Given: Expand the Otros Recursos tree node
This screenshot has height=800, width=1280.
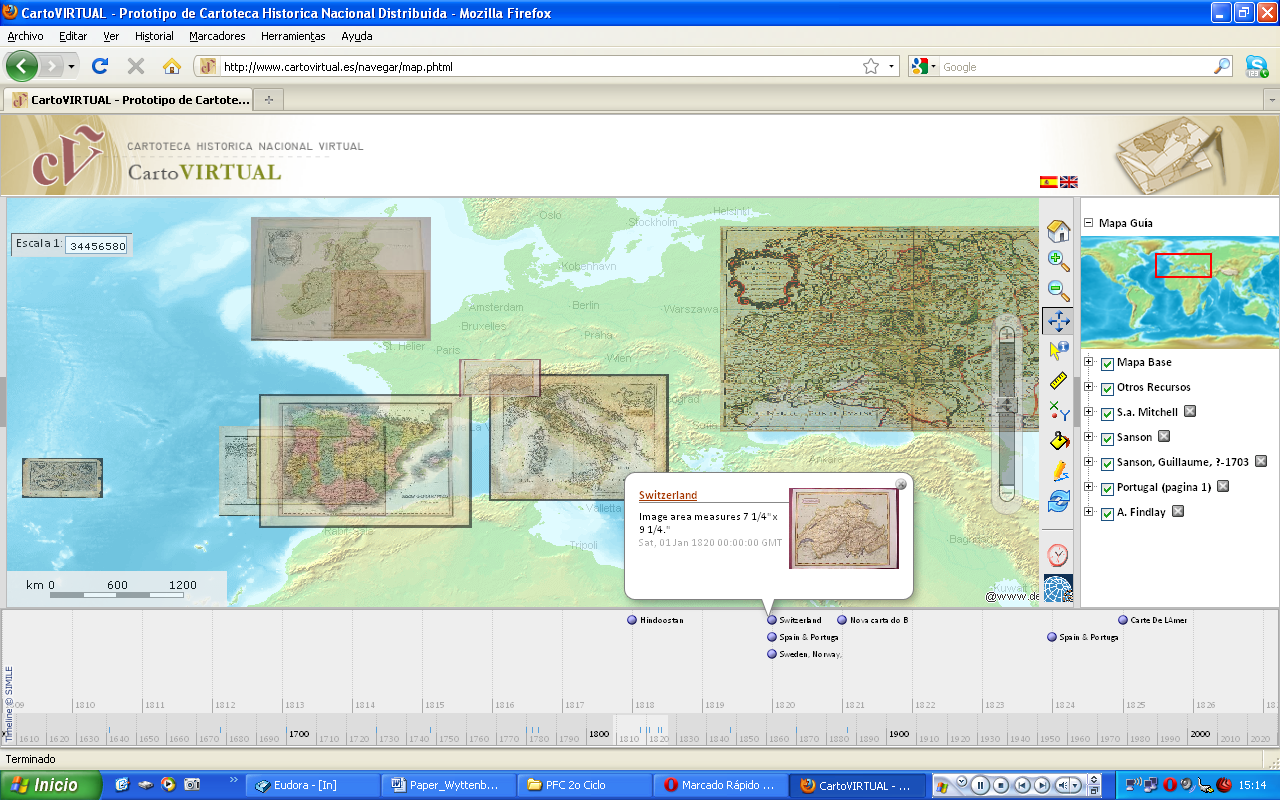Looking at the screenshot, I should 1088,387.
